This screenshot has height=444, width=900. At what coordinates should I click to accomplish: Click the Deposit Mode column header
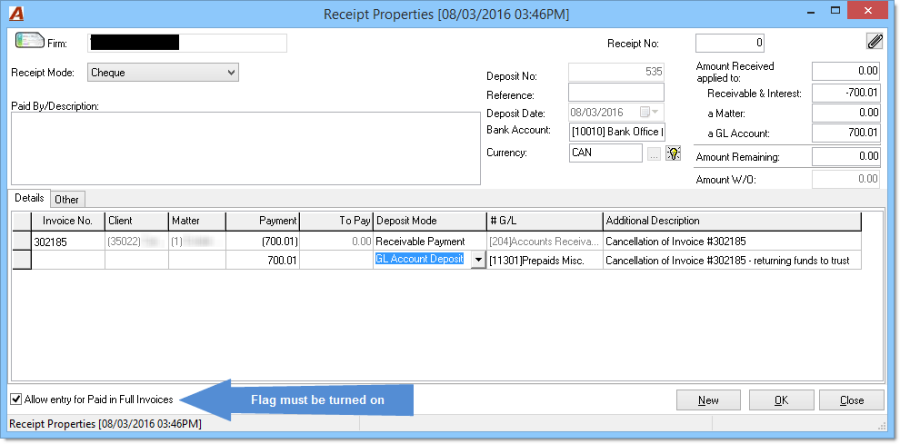point(430,221)
